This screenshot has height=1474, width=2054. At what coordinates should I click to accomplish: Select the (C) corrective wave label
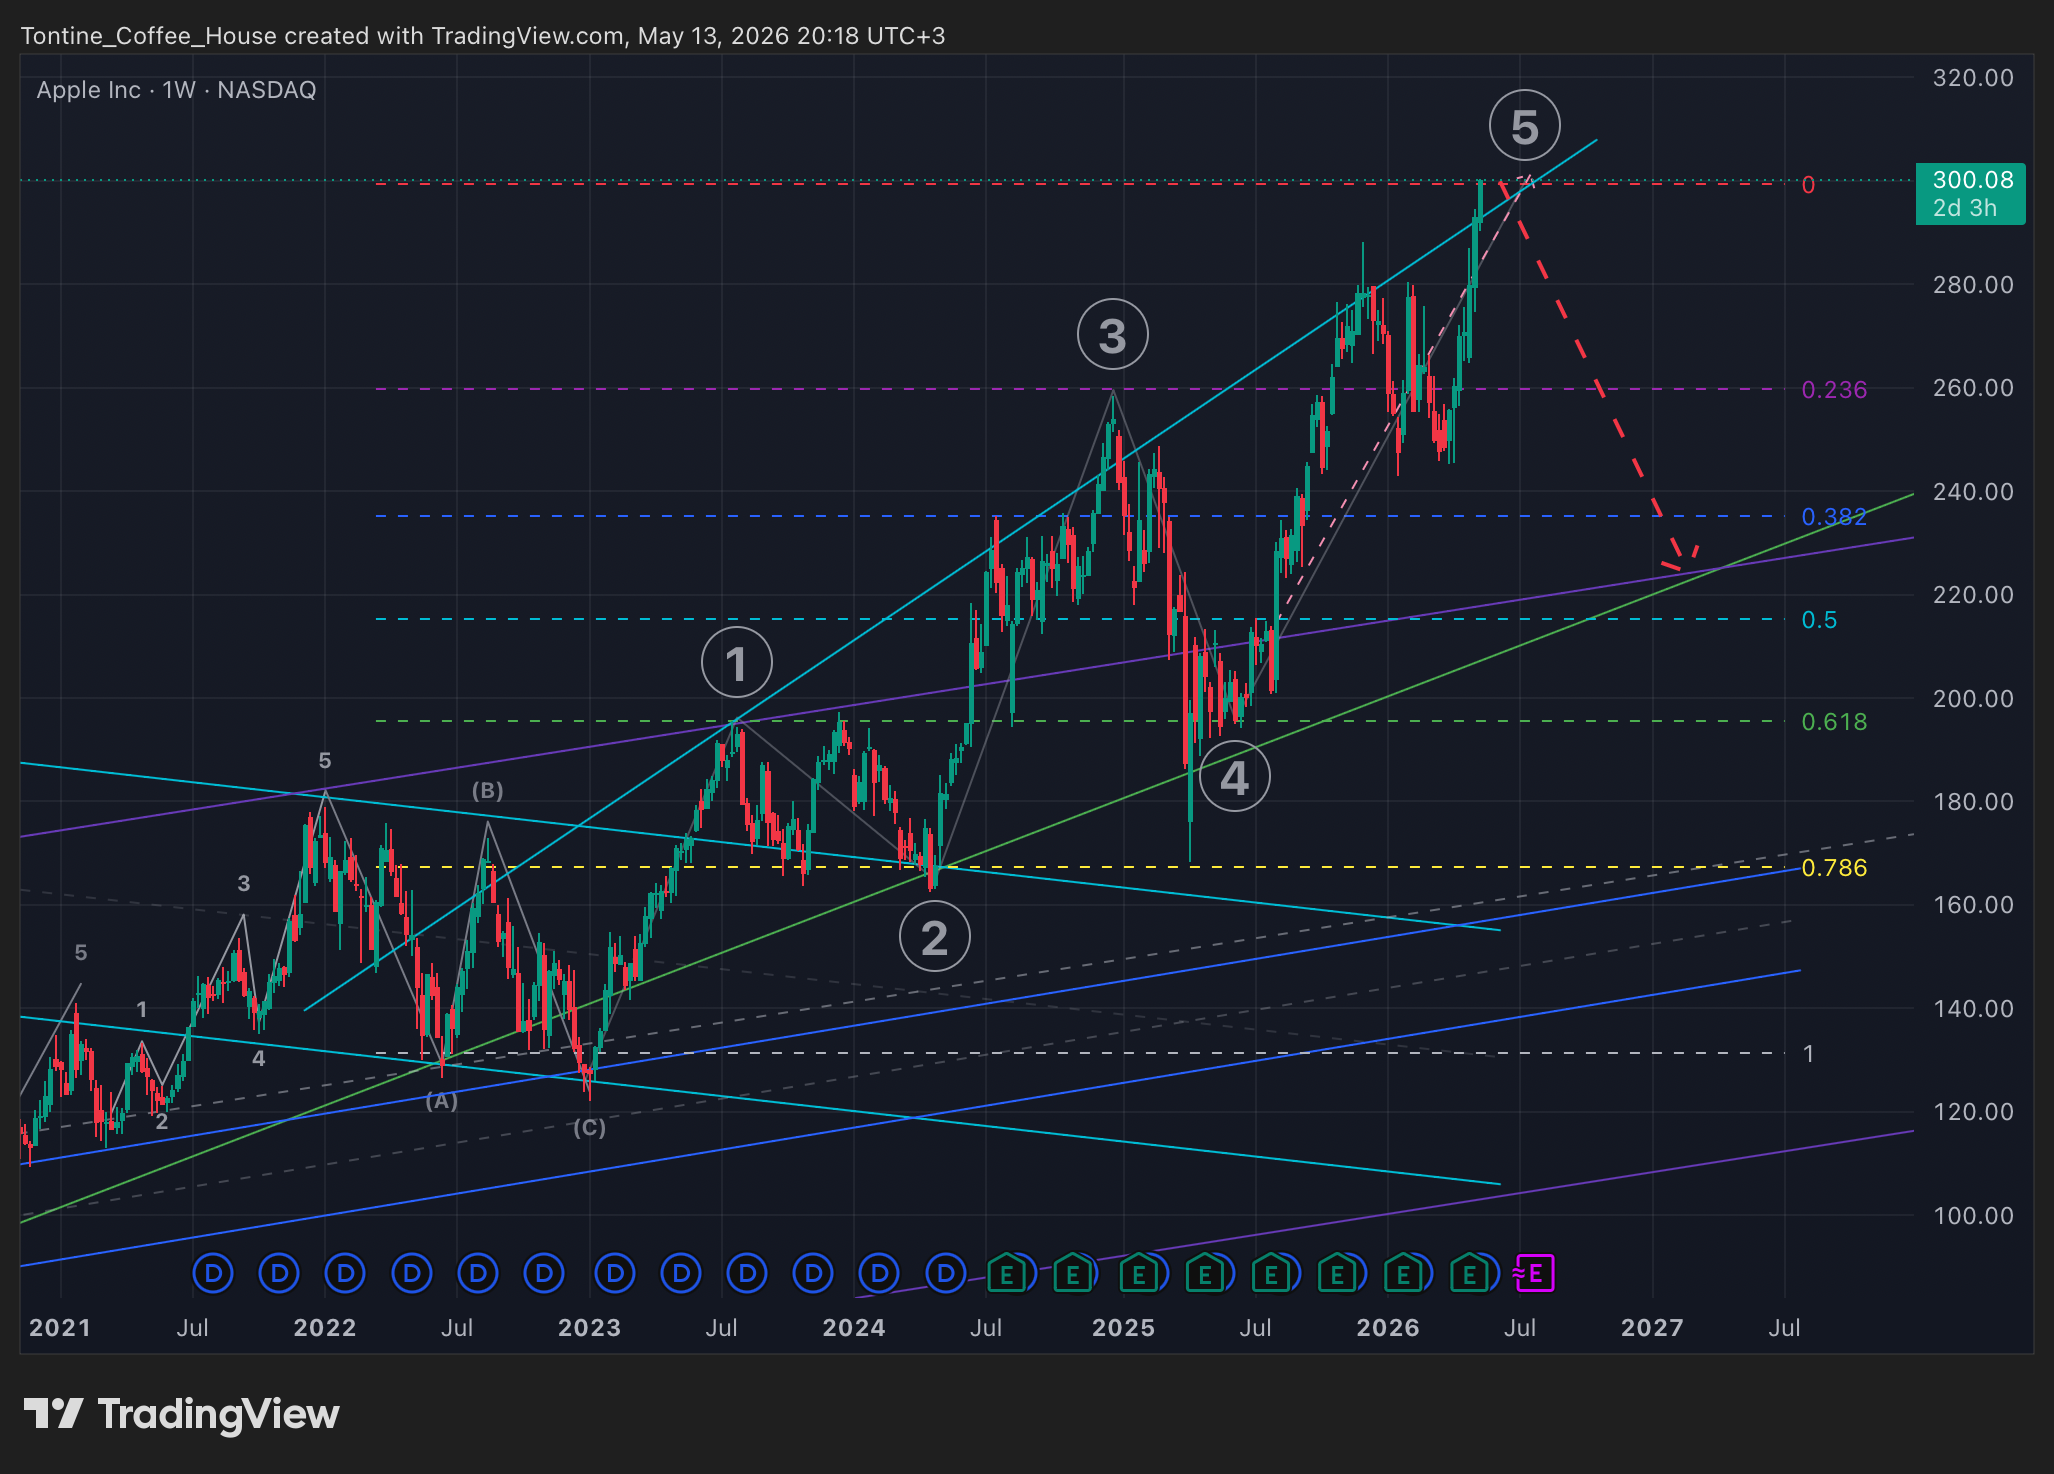(589, 1128)
